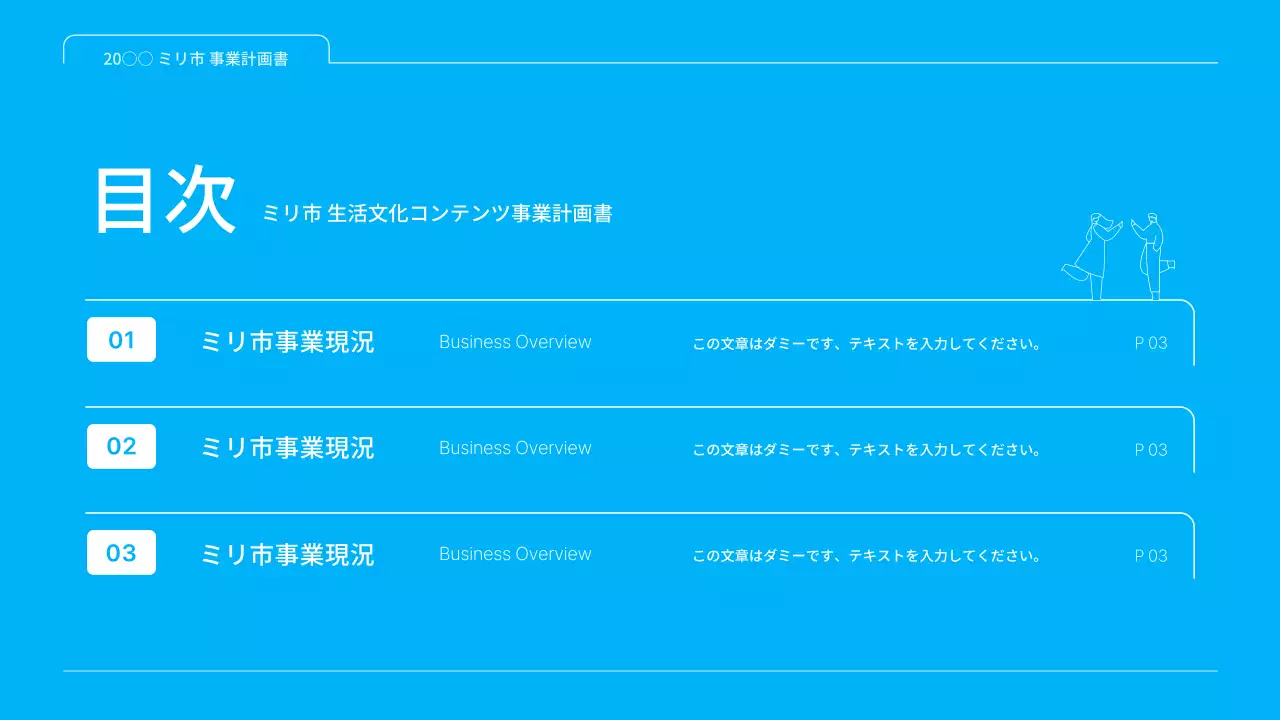Click Business Overview text in row 01

[x=515, y=342]
